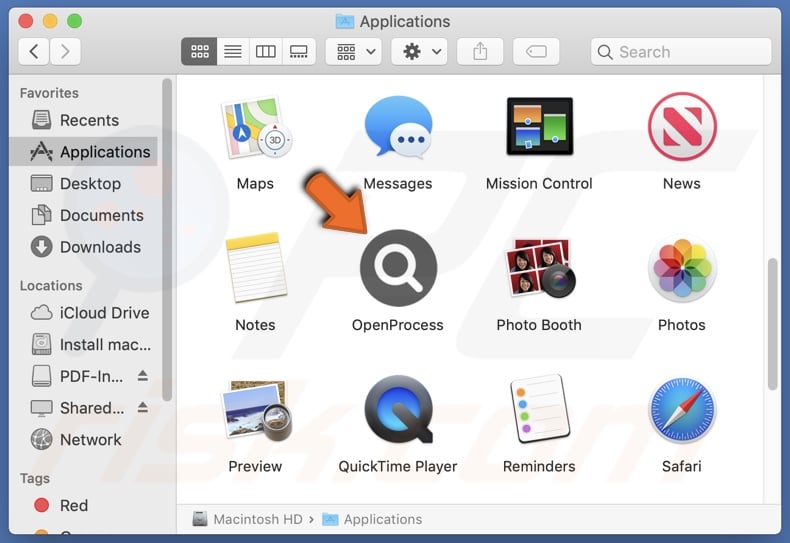The height and width of the screenshot is (543, 790).
Task: Eject the PDF-In... volume
Action: click(x=143, y=376)
